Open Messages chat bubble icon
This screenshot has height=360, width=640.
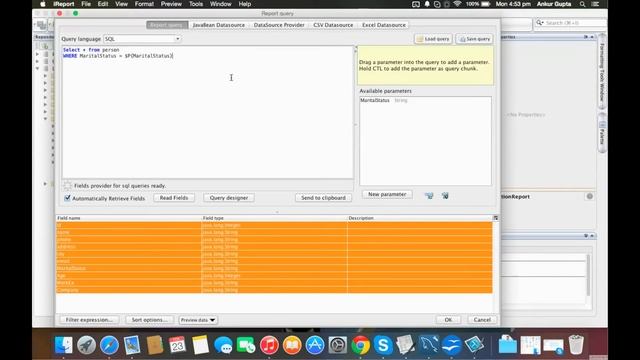coord(223,345)
